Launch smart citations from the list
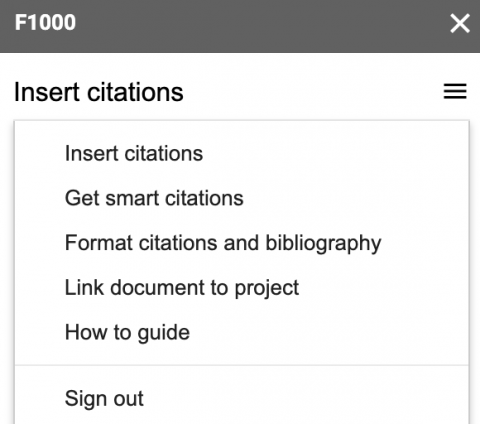The height and width of the screenshot is (424, 480). point(242,198)
